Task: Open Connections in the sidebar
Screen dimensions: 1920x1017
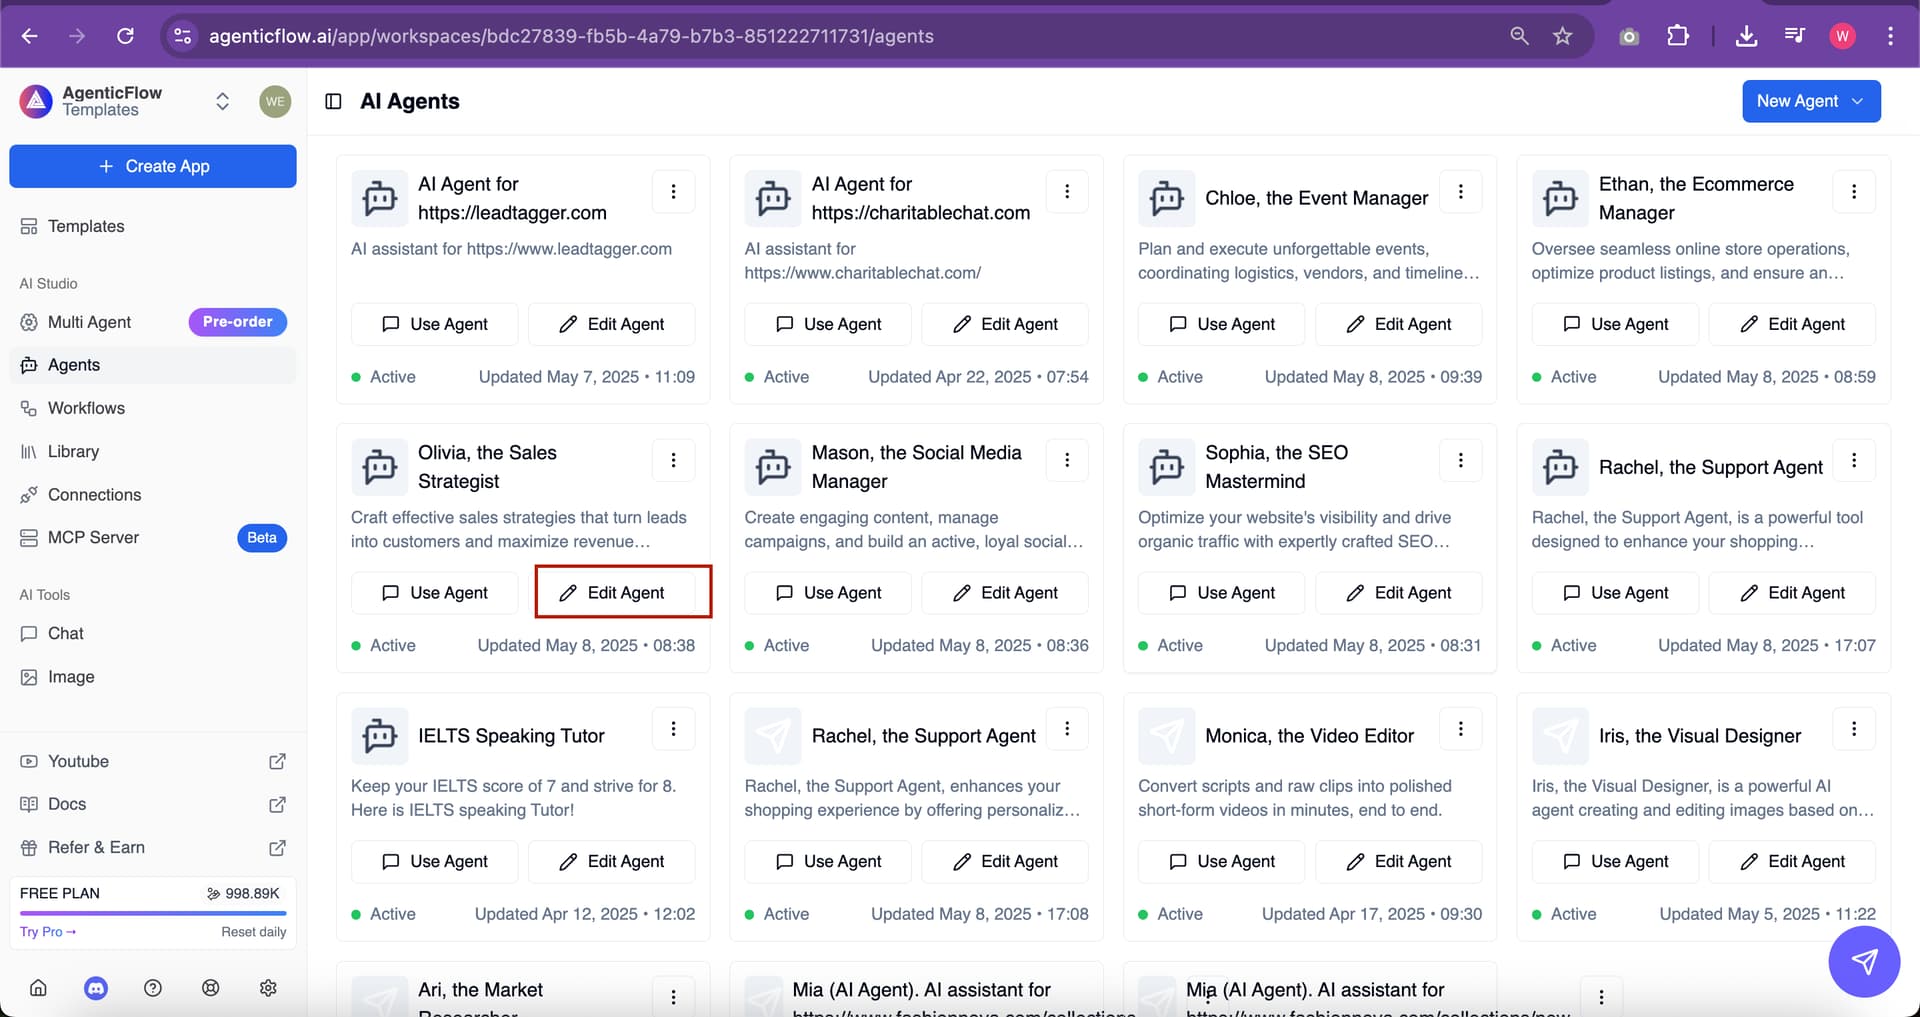Action: 153,495
